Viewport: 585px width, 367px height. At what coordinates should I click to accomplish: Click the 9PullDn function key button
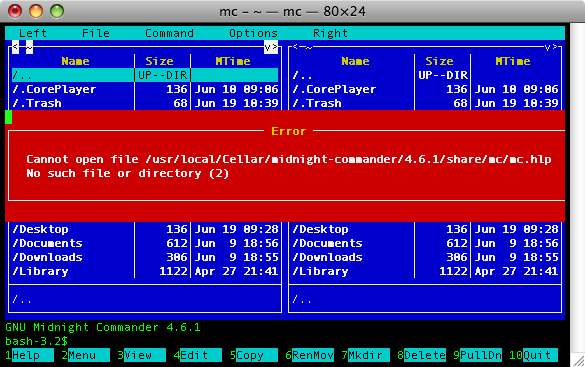point(478,355)
